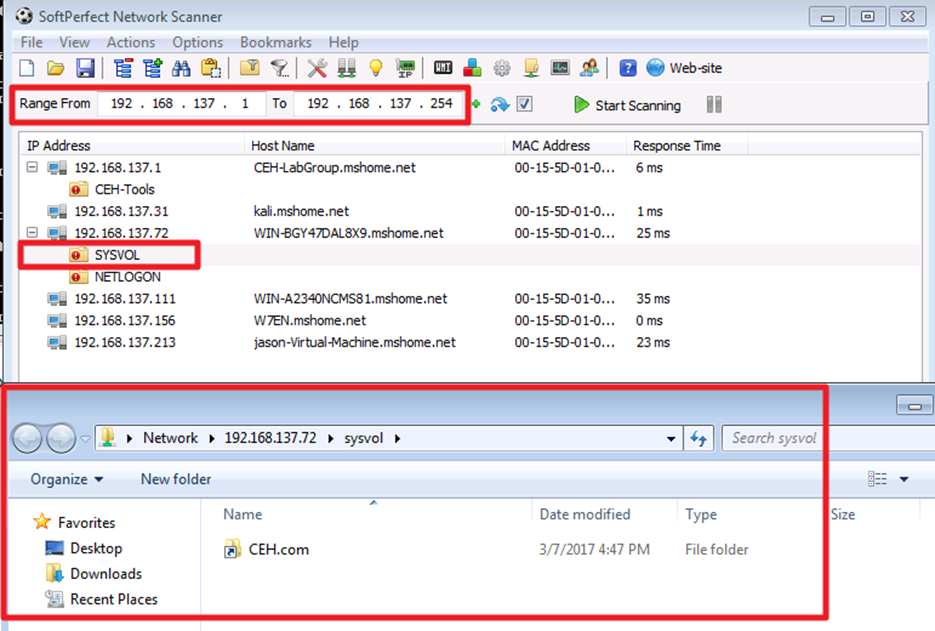Click the Open folder toolbar icon
This screenshot has height=631, width=935.
(55, 68)
